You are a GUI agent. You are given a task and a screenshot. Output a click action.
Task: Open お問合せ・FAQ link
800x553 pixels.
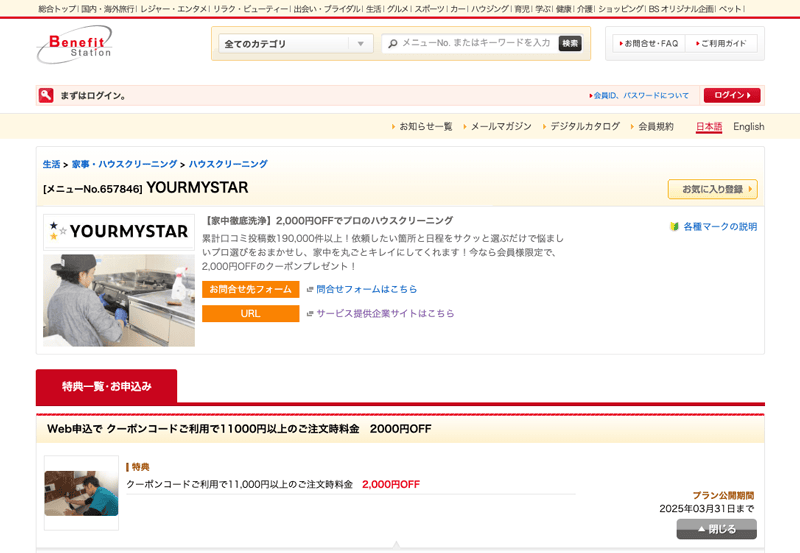point(649,44)
